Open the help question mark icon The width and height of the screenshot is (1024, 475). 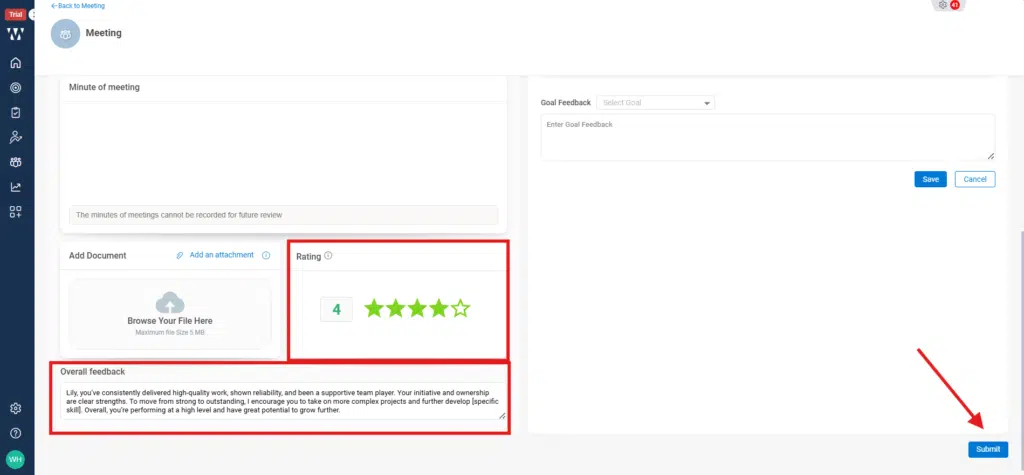pos(15,433)
